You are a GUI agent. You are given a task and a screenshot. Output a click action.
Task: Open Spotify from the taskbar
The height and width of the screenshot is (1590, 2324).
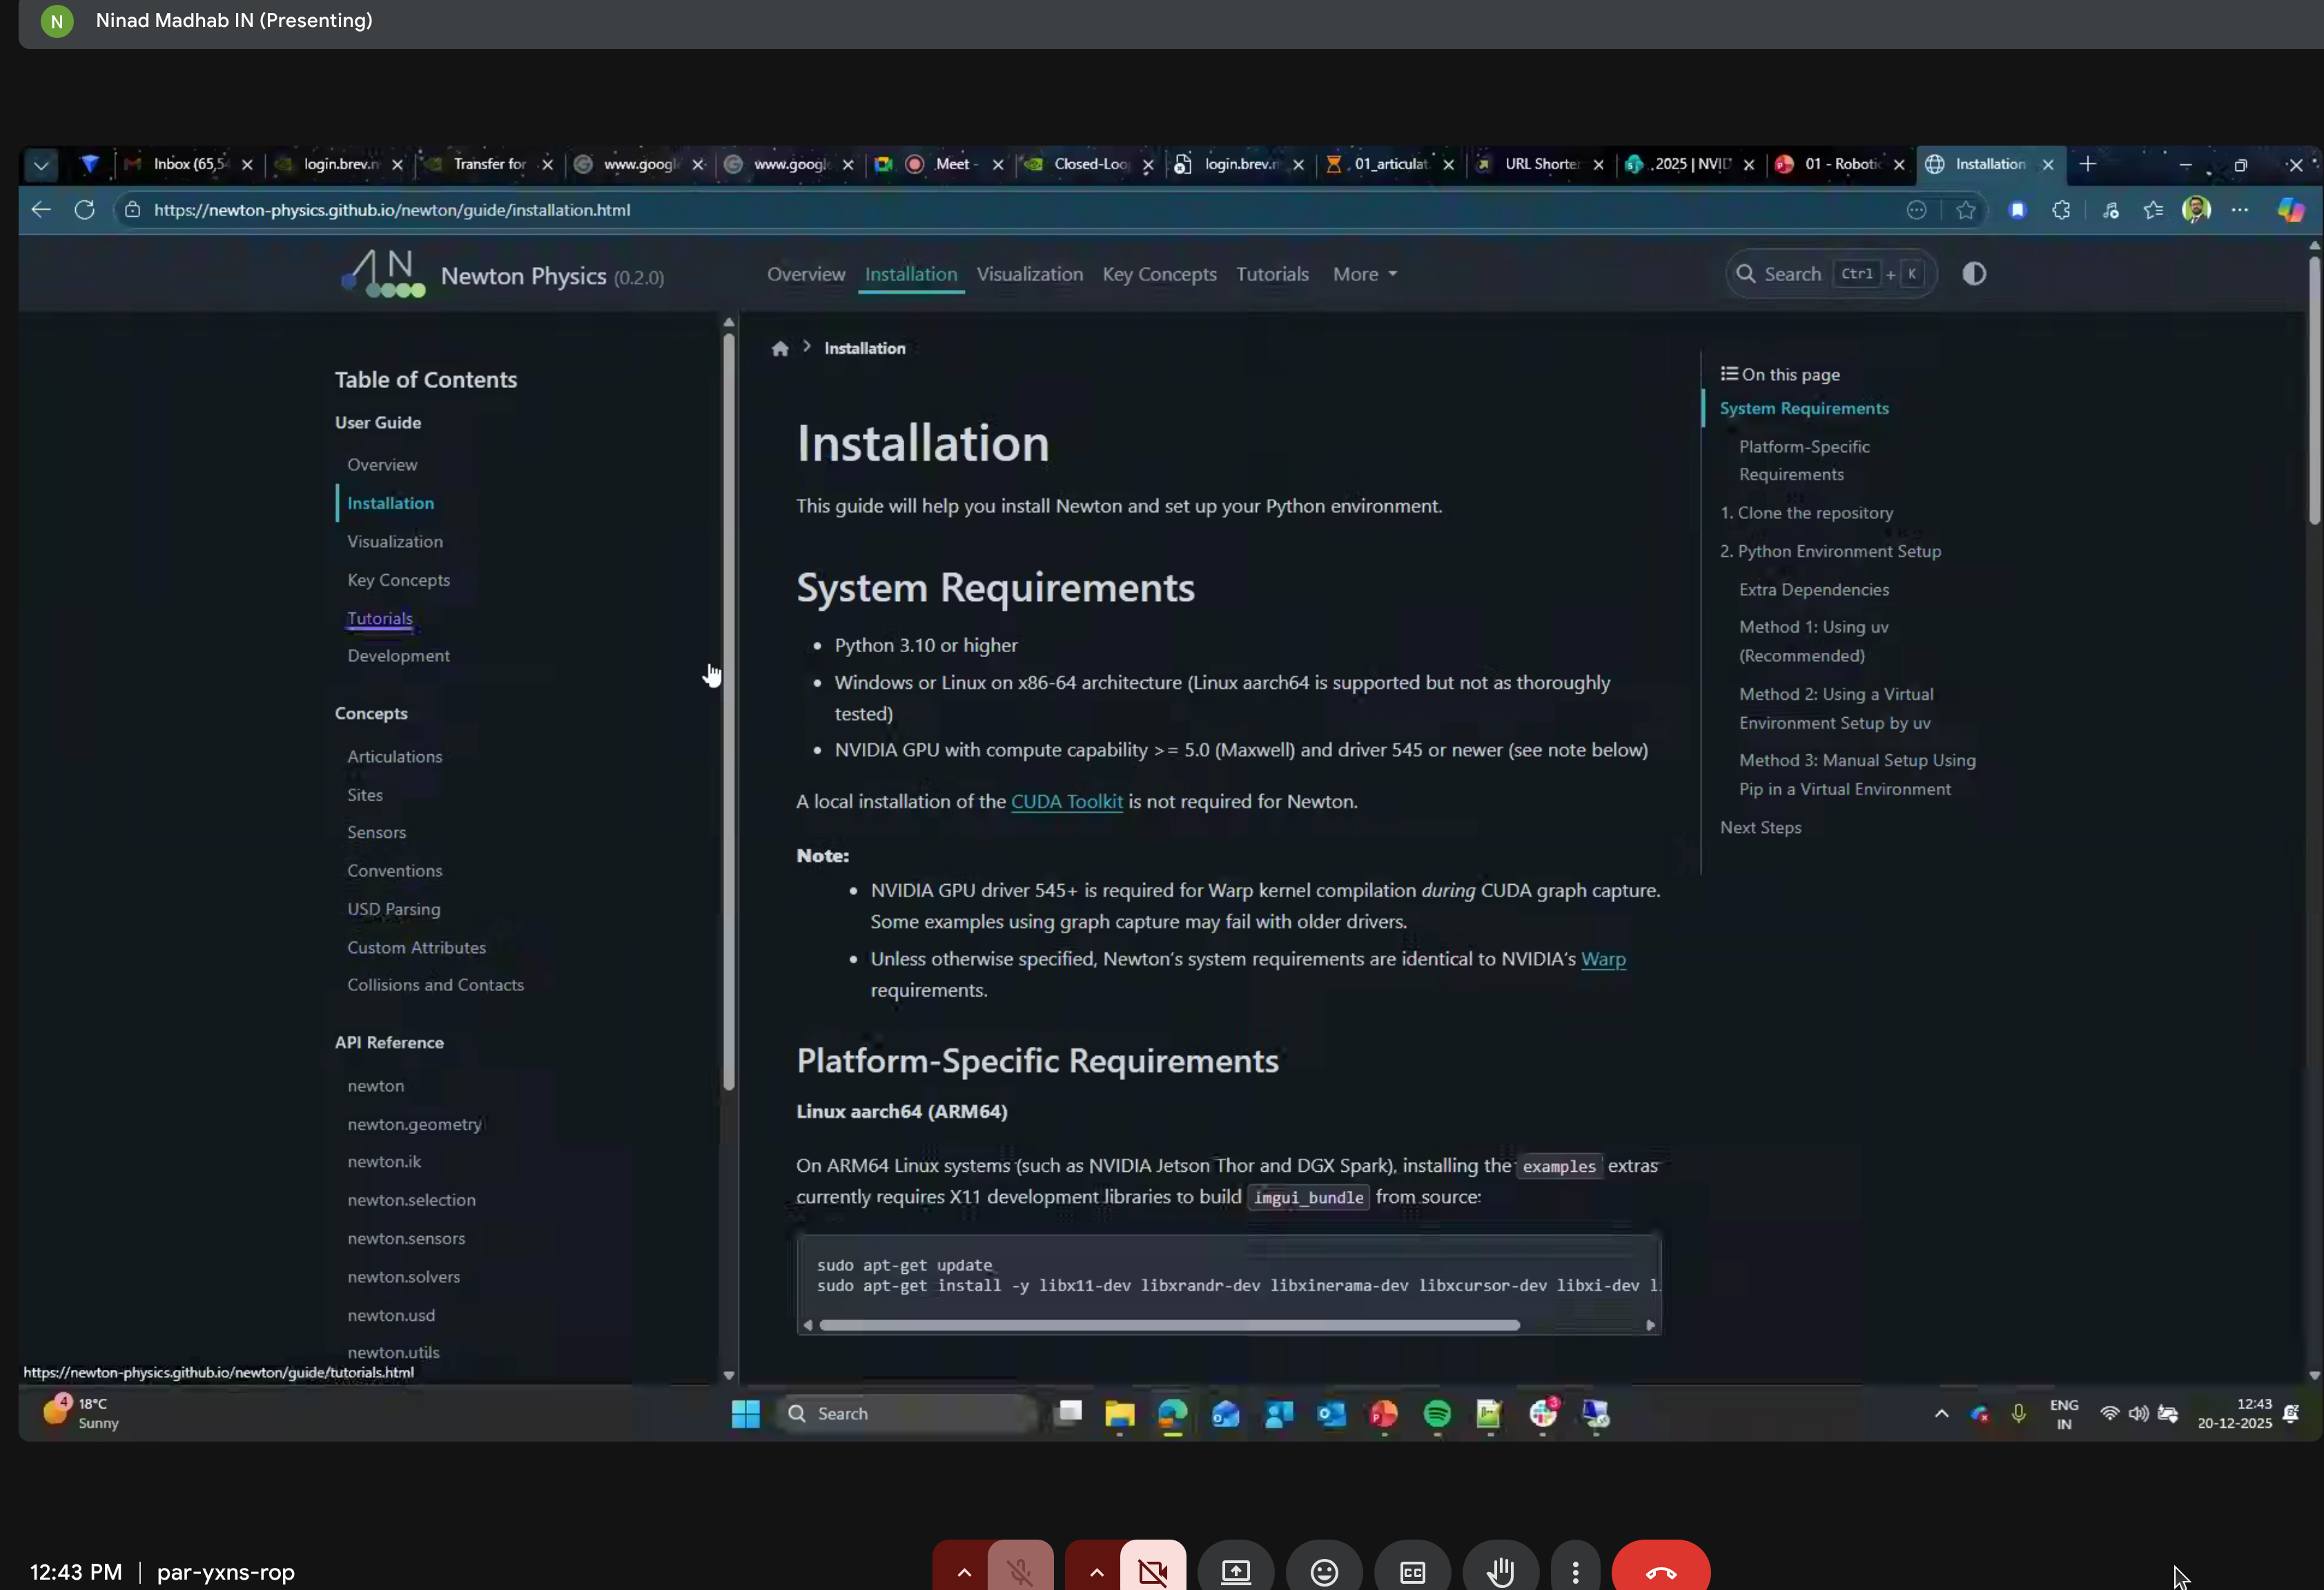pos(1437,1414)
